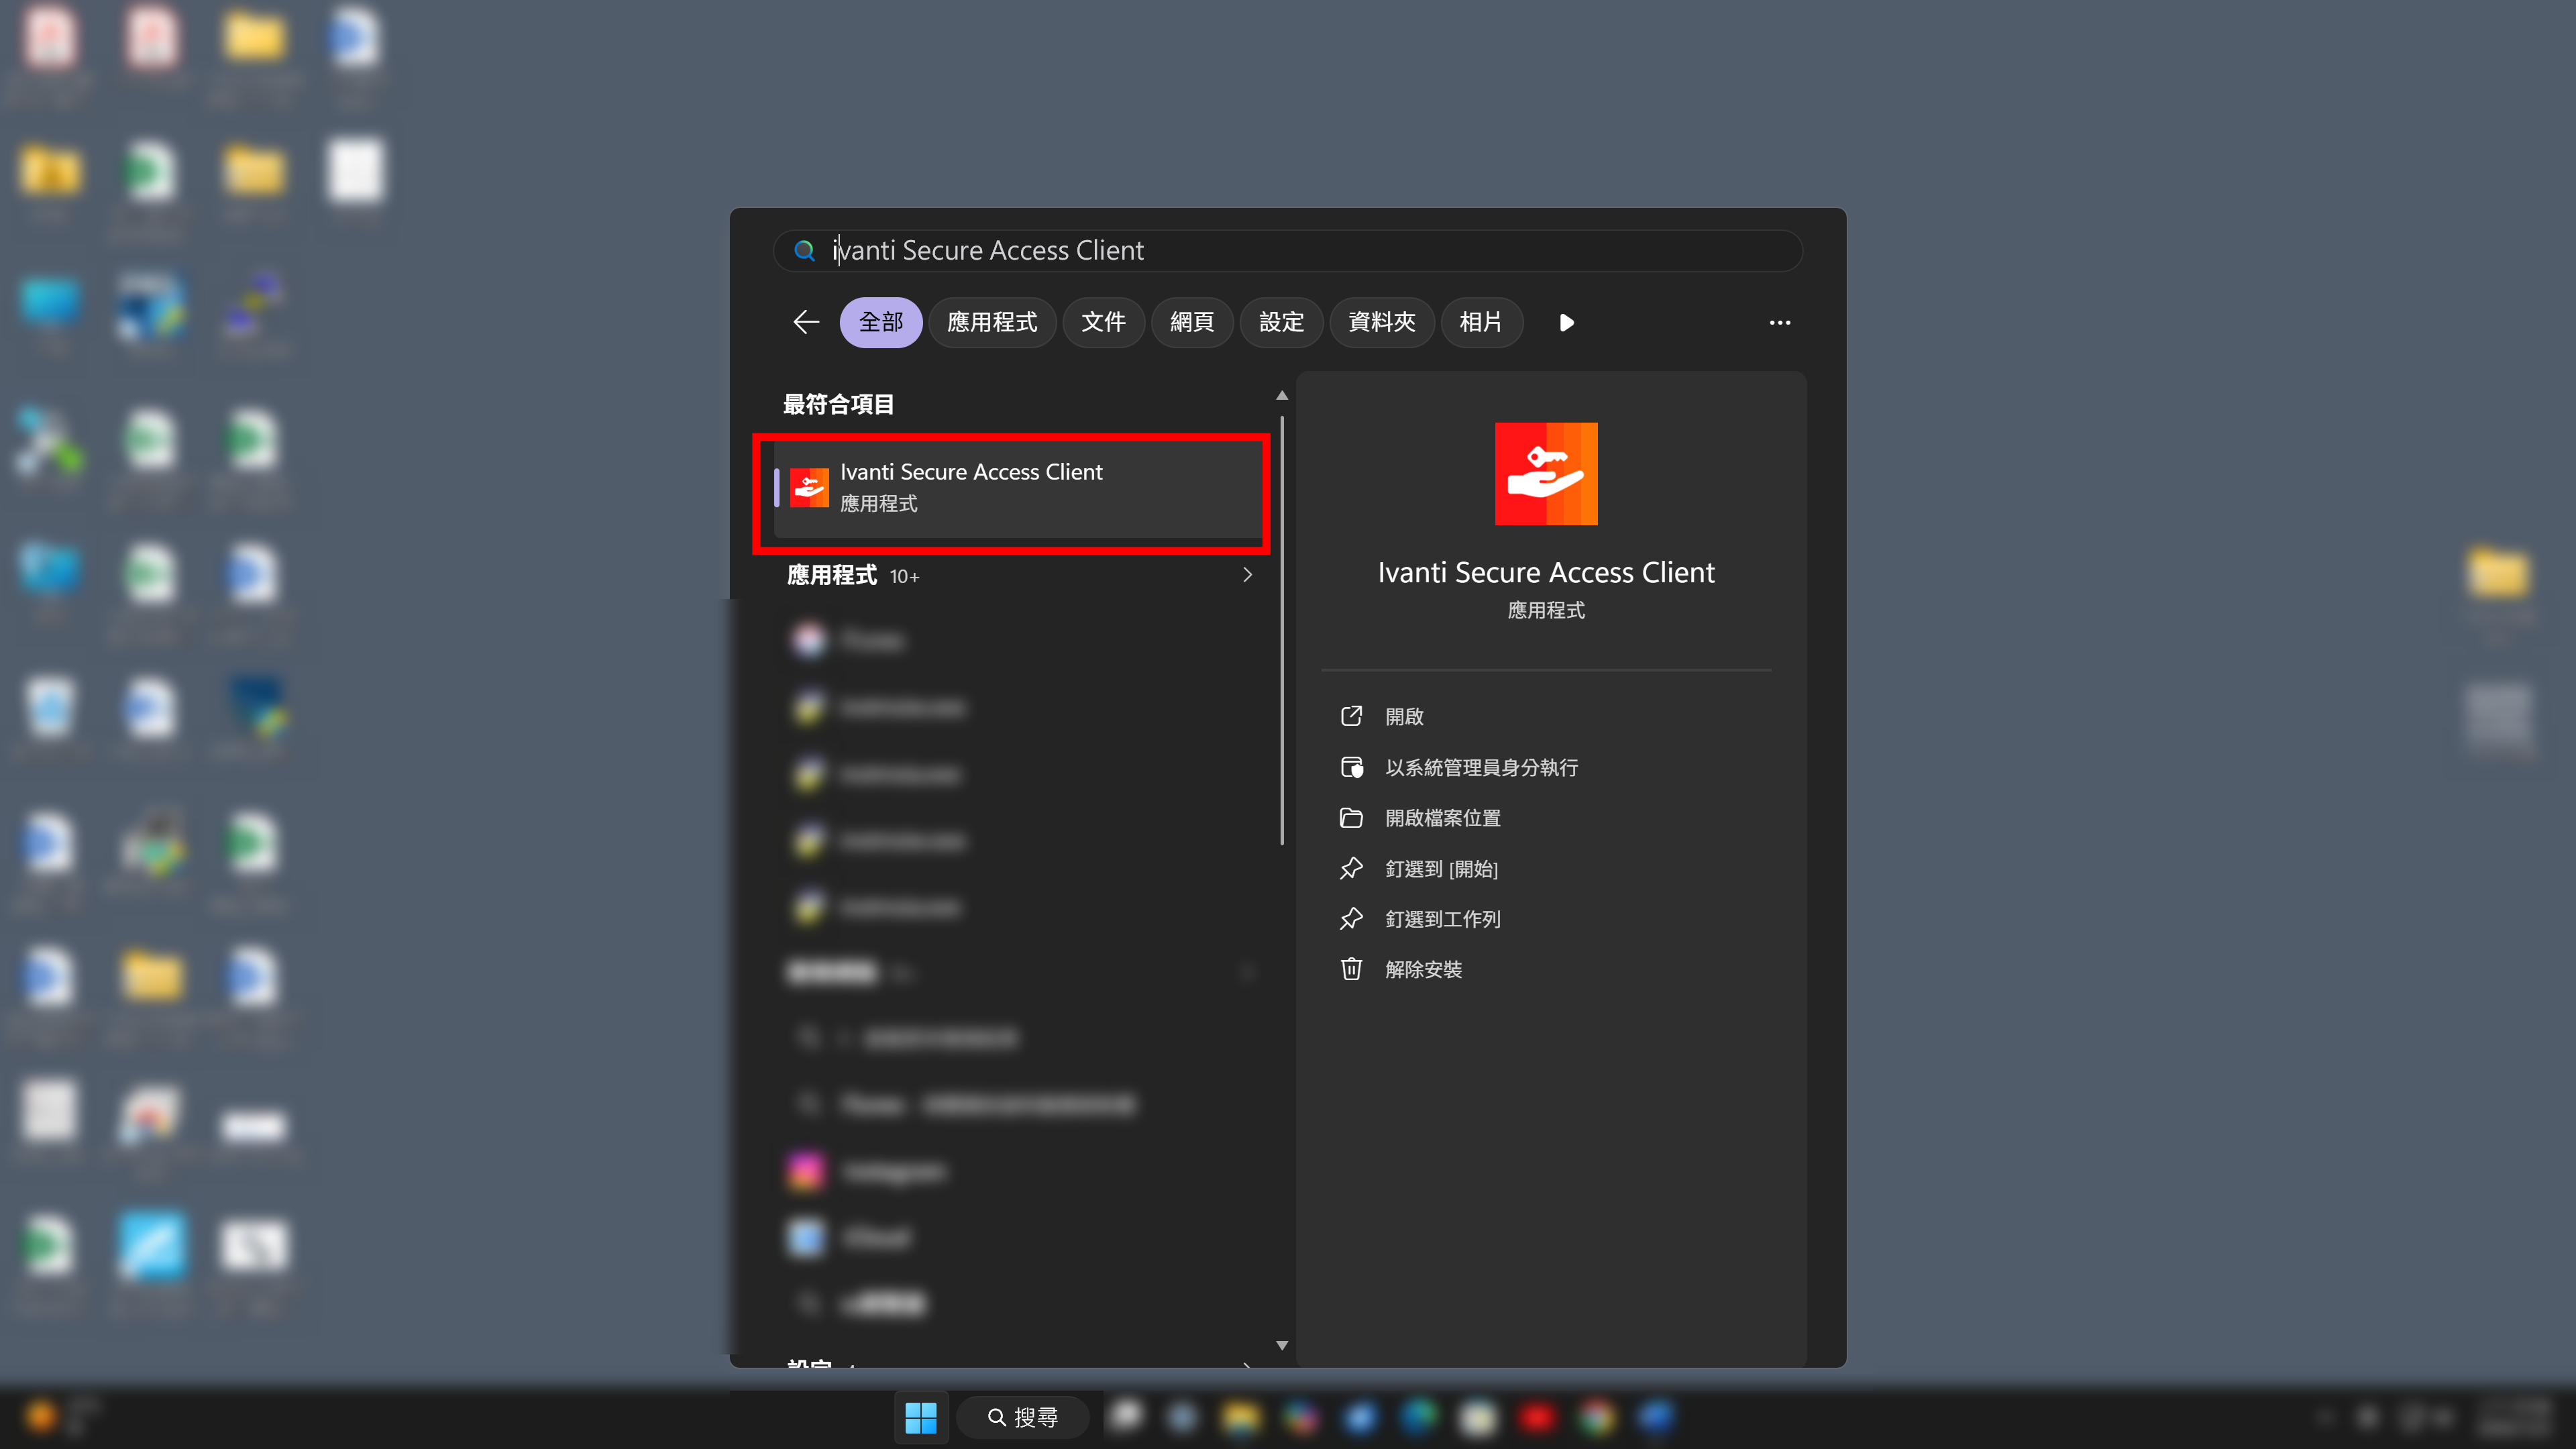Click the magnifier icon in the search box

point(804,250)
